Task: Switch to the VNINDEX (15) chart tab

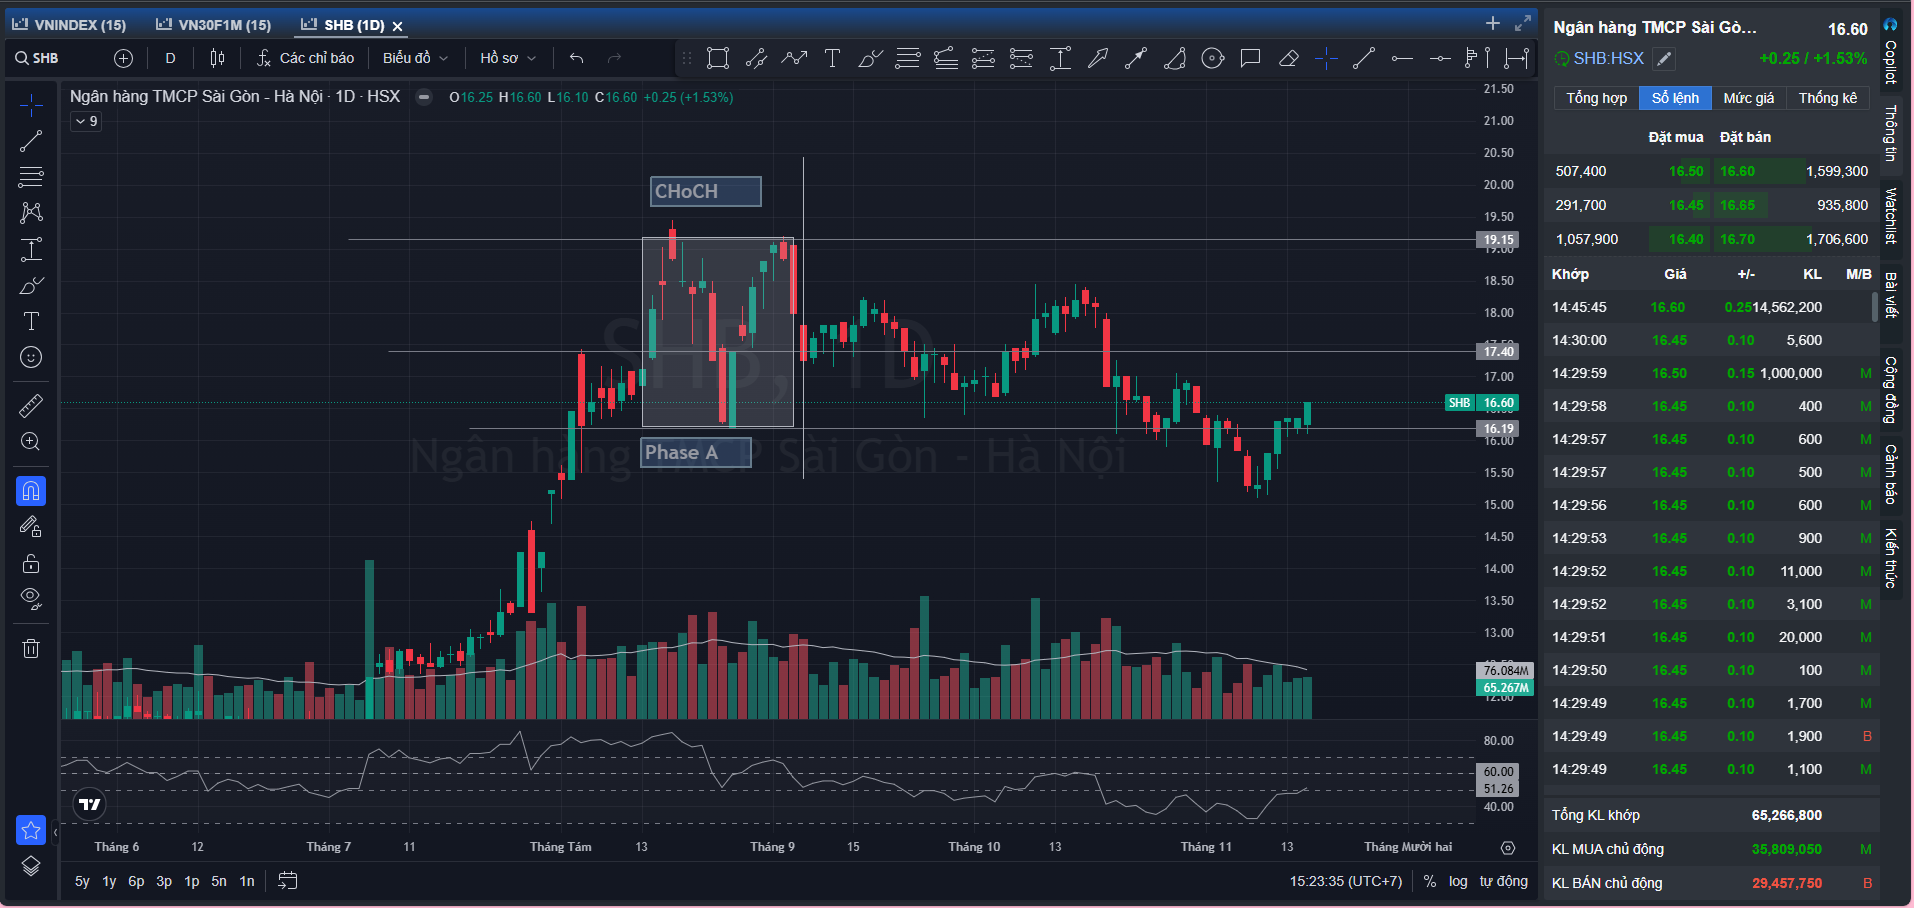Action: [x=69, y=25]
